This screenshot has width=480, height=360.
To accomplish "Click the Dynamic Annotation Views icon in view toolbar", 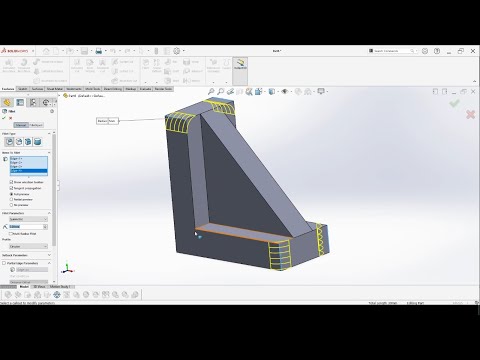I will 249,91.
